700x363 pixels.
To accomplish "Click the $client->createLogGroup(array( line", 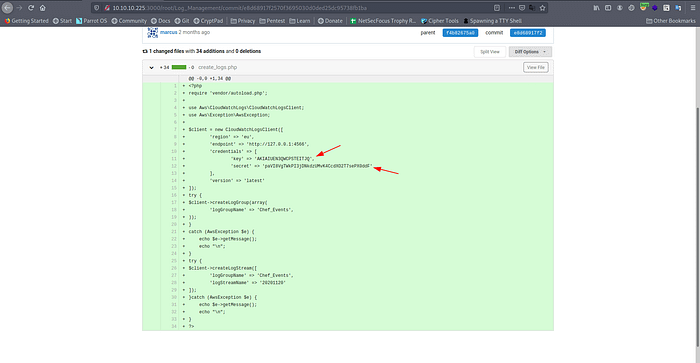I will point(348,202).
